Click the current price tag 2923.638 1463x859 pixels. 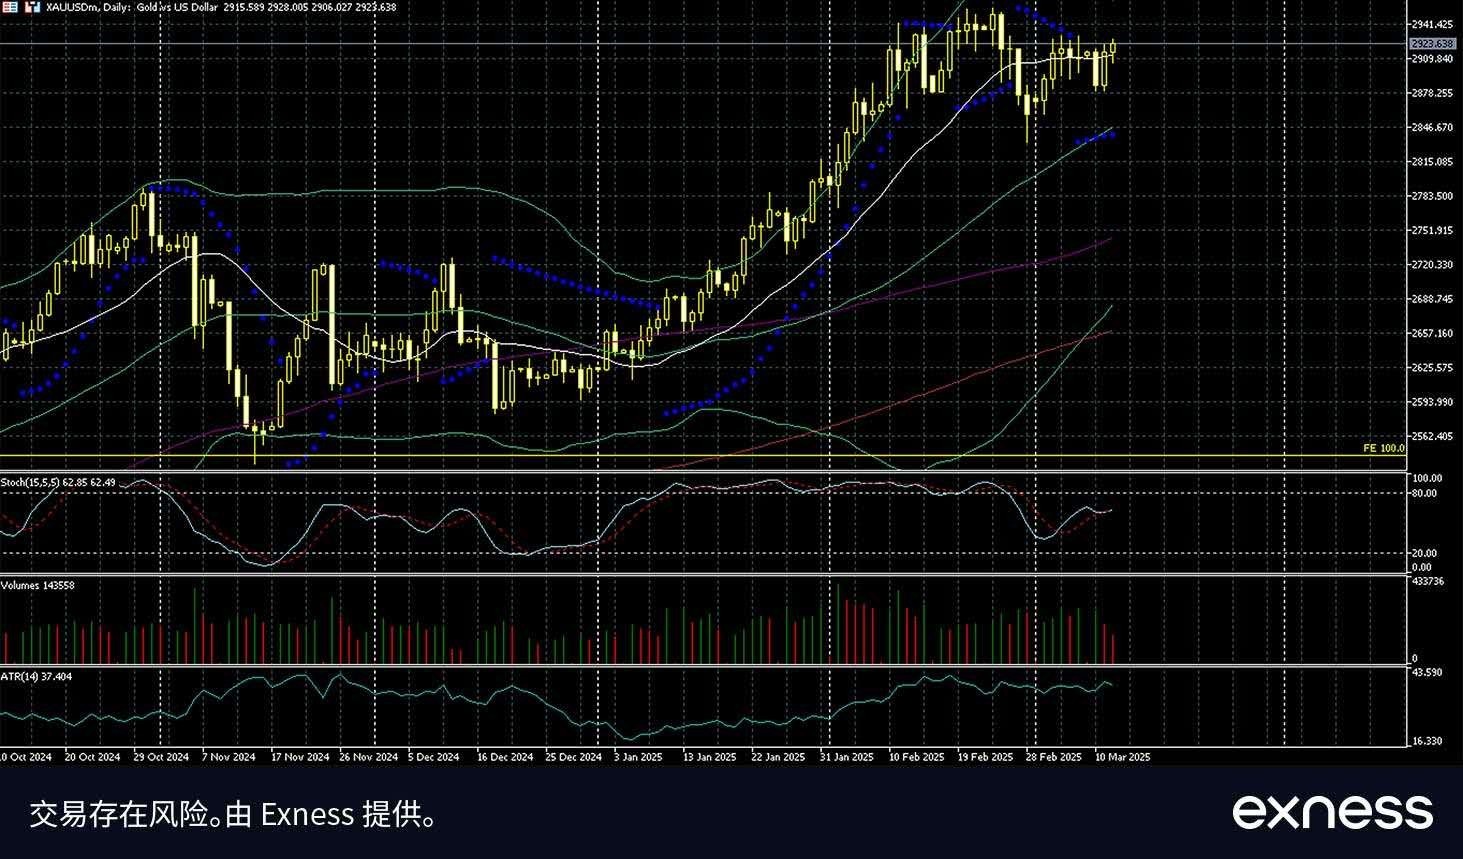pyautogui.click(x=1433, y=44)
